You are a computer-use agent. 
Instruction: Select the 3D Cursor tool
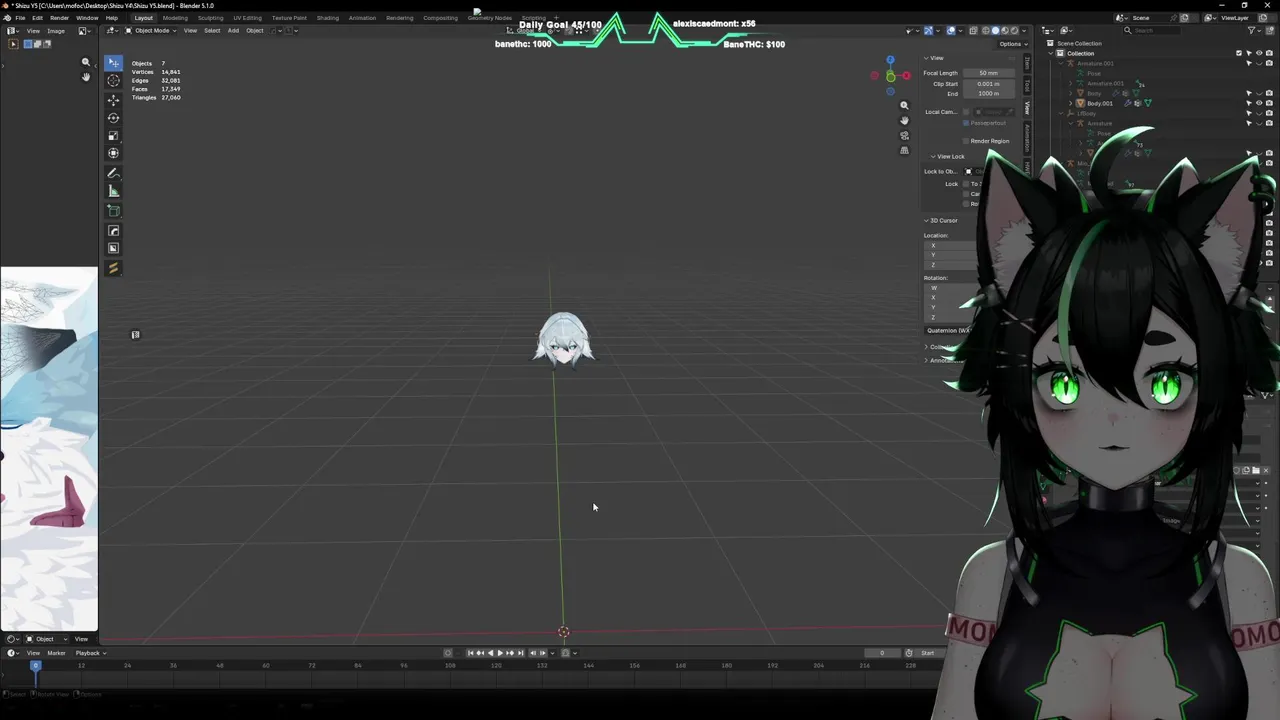click(113, 81)
